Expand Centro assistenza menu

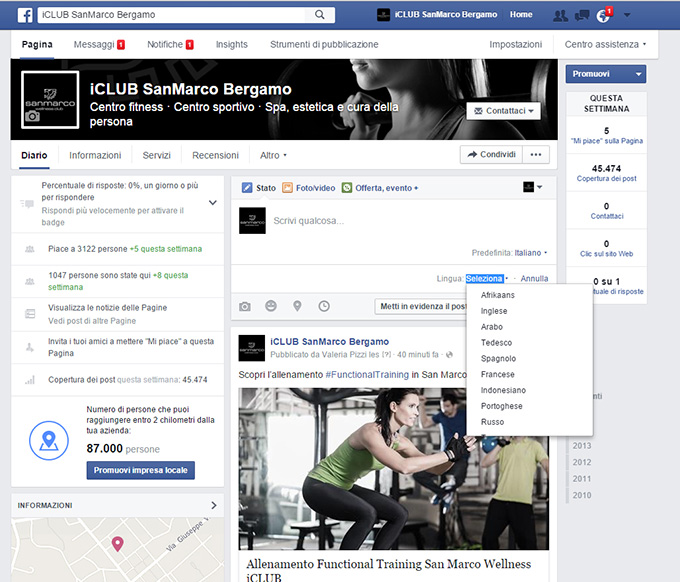coord(605,44)
